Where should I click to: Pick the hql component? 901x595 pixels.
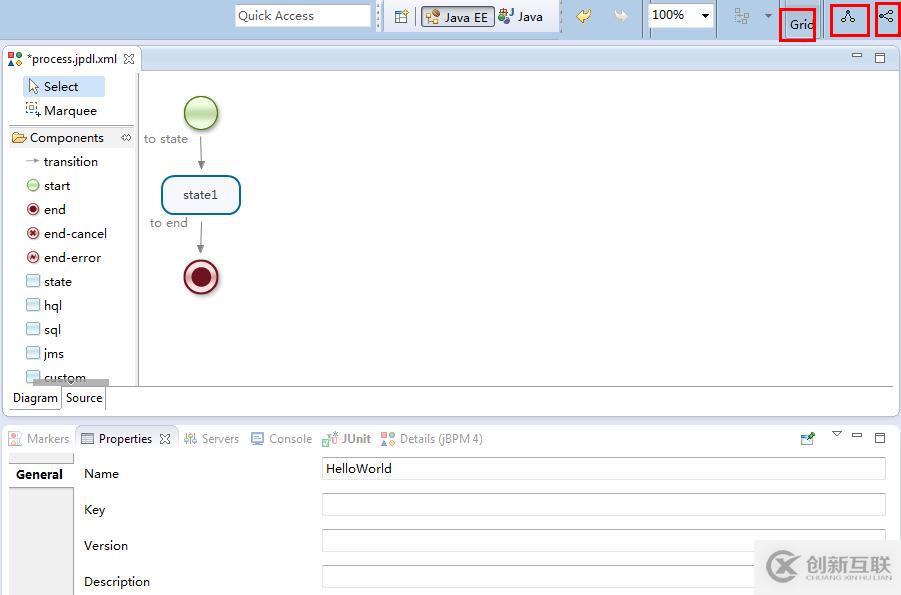click(44, 306)
